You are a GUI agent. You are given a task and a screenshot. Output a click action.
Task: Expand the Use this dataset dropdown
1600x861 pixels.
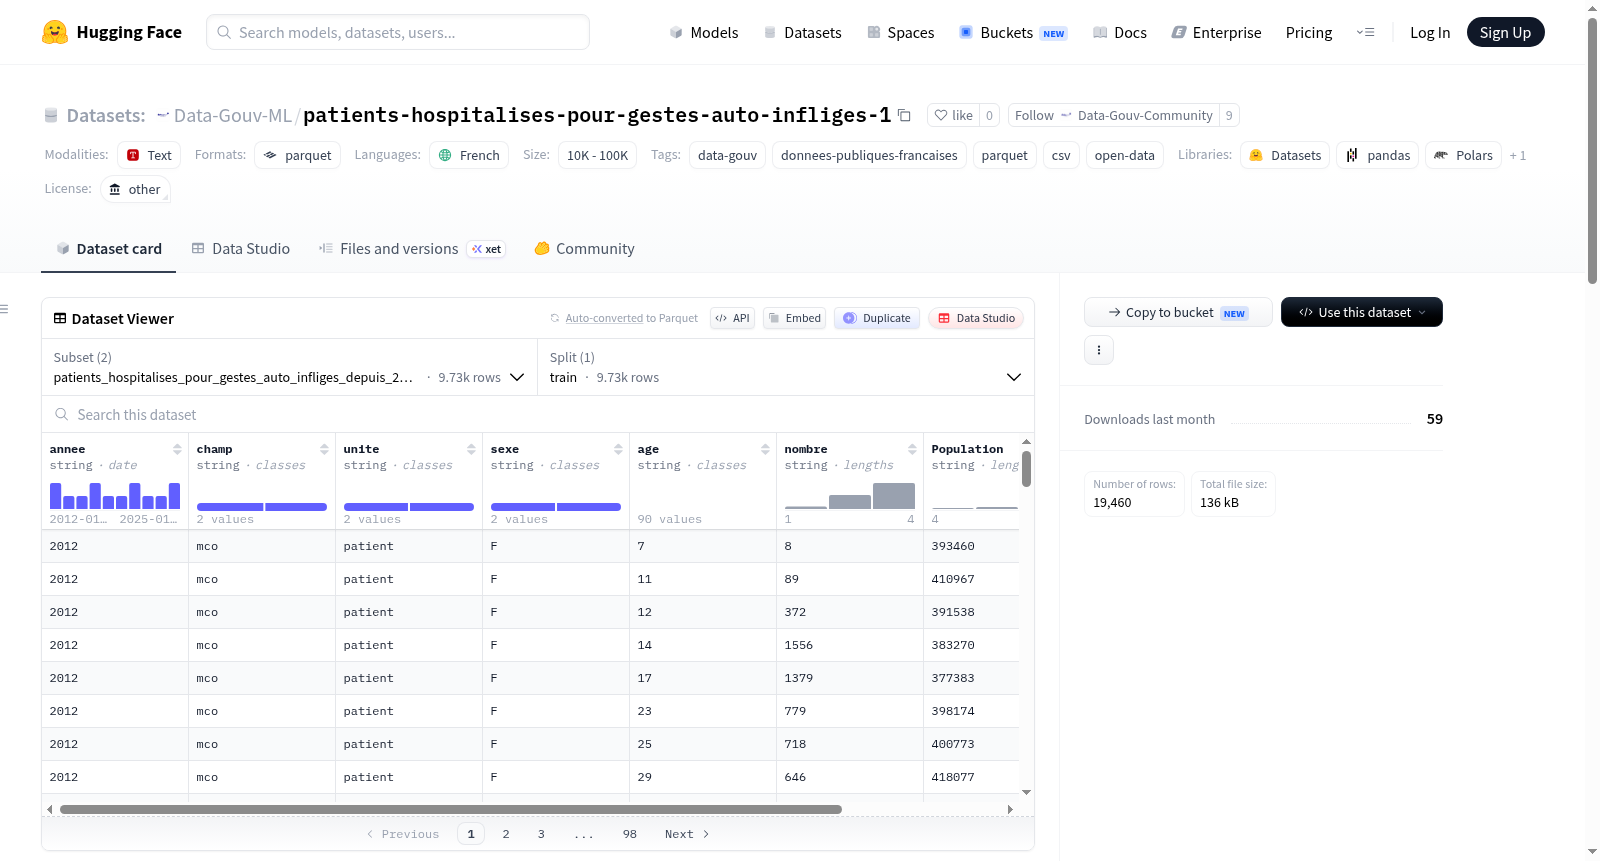coord(1362,312)
